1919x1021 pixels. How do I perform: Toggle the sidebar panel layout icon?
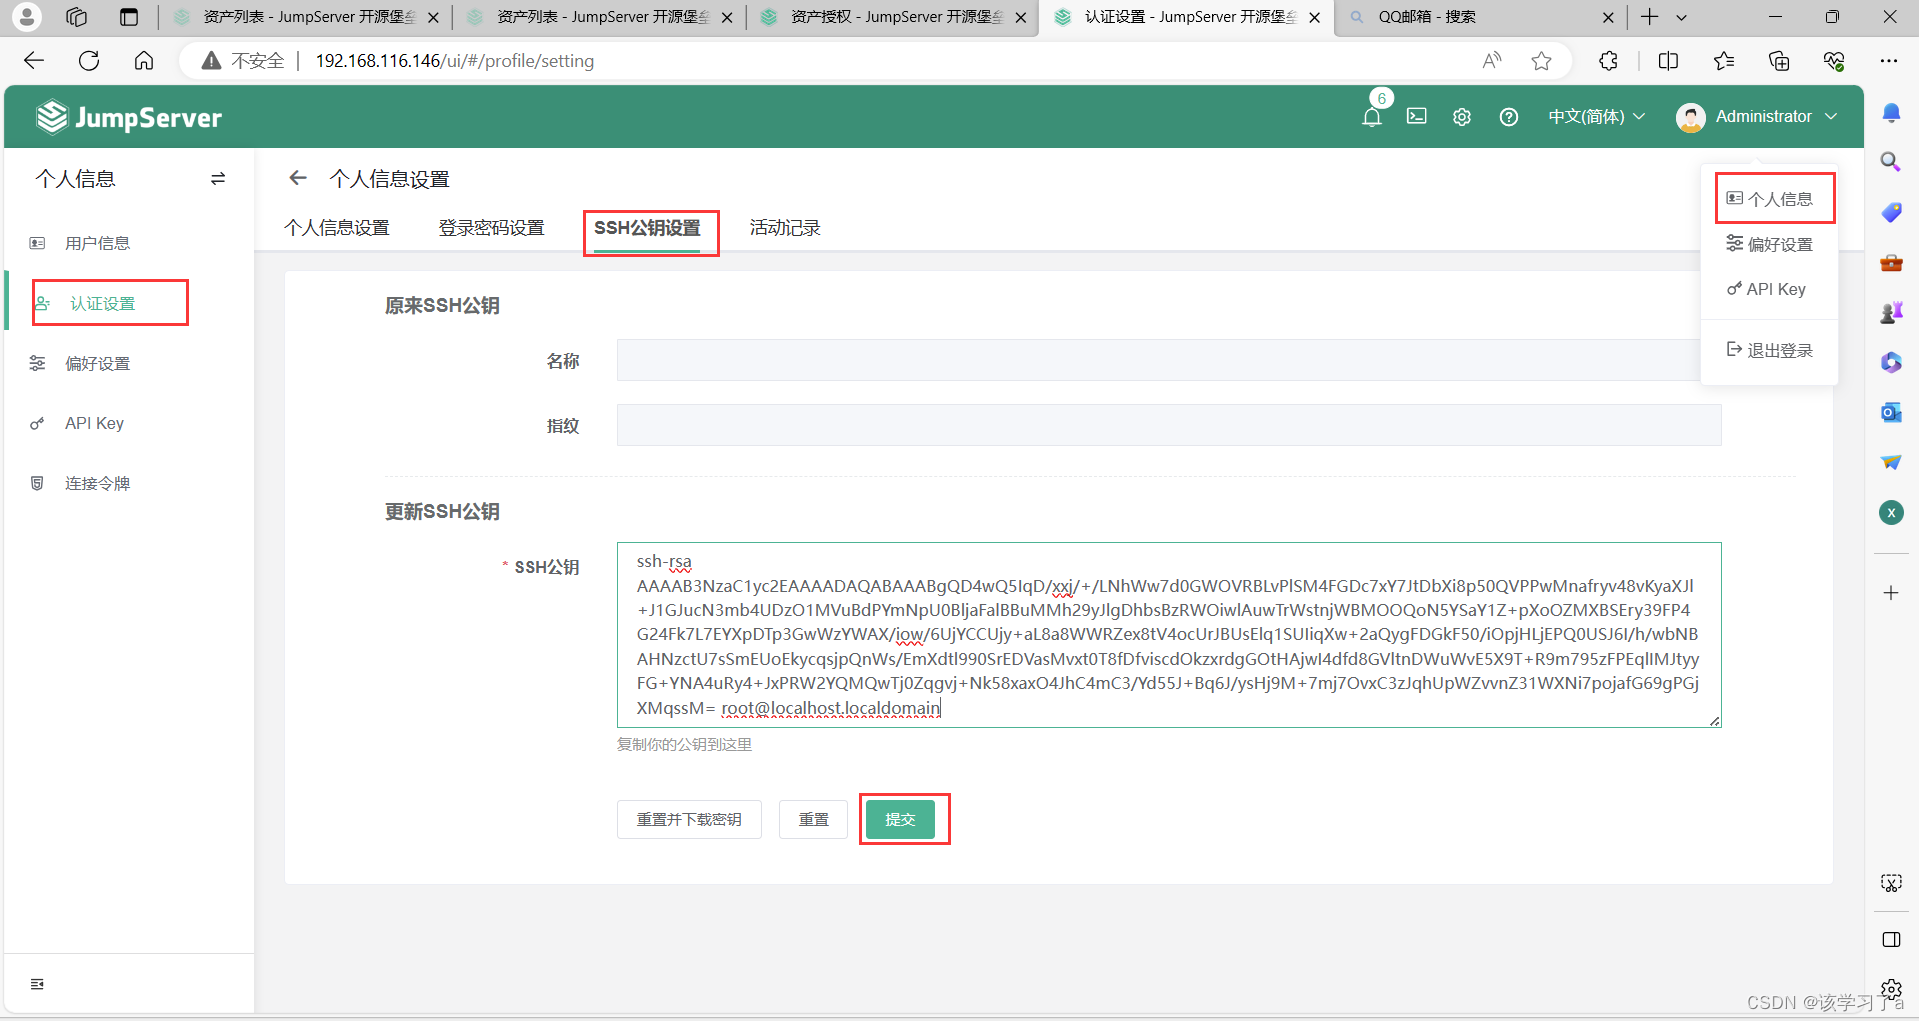coord(1891,939)
